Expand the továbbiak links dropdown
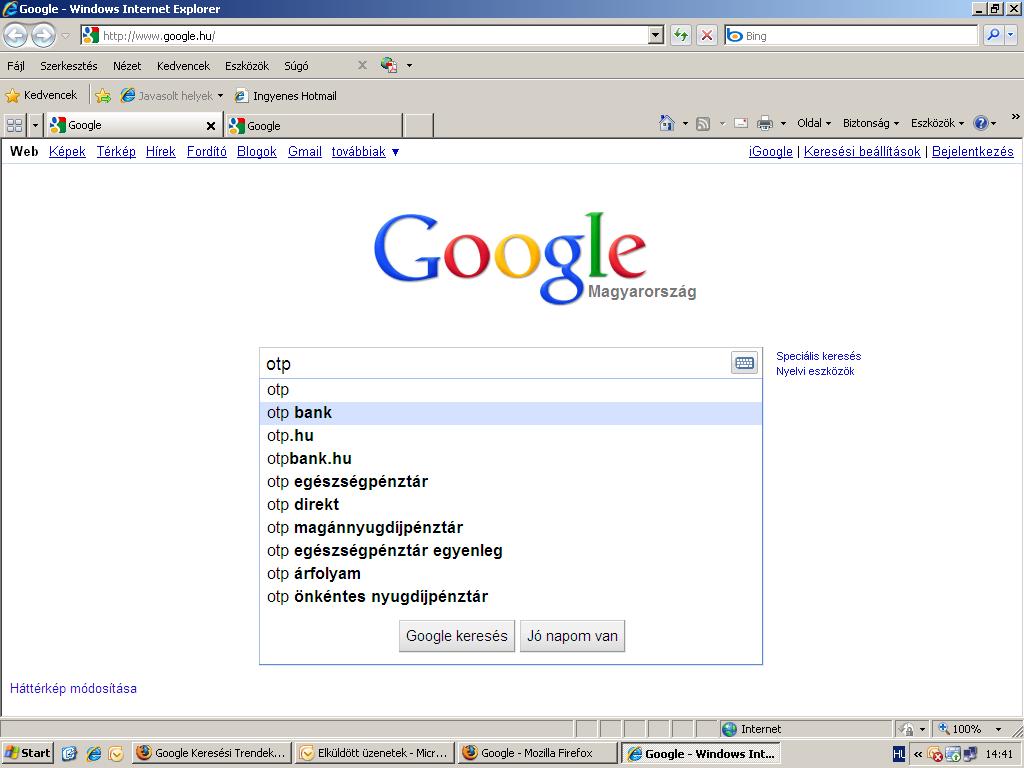This screenshot has width=1024, height=768. click(x=365, y=152)
